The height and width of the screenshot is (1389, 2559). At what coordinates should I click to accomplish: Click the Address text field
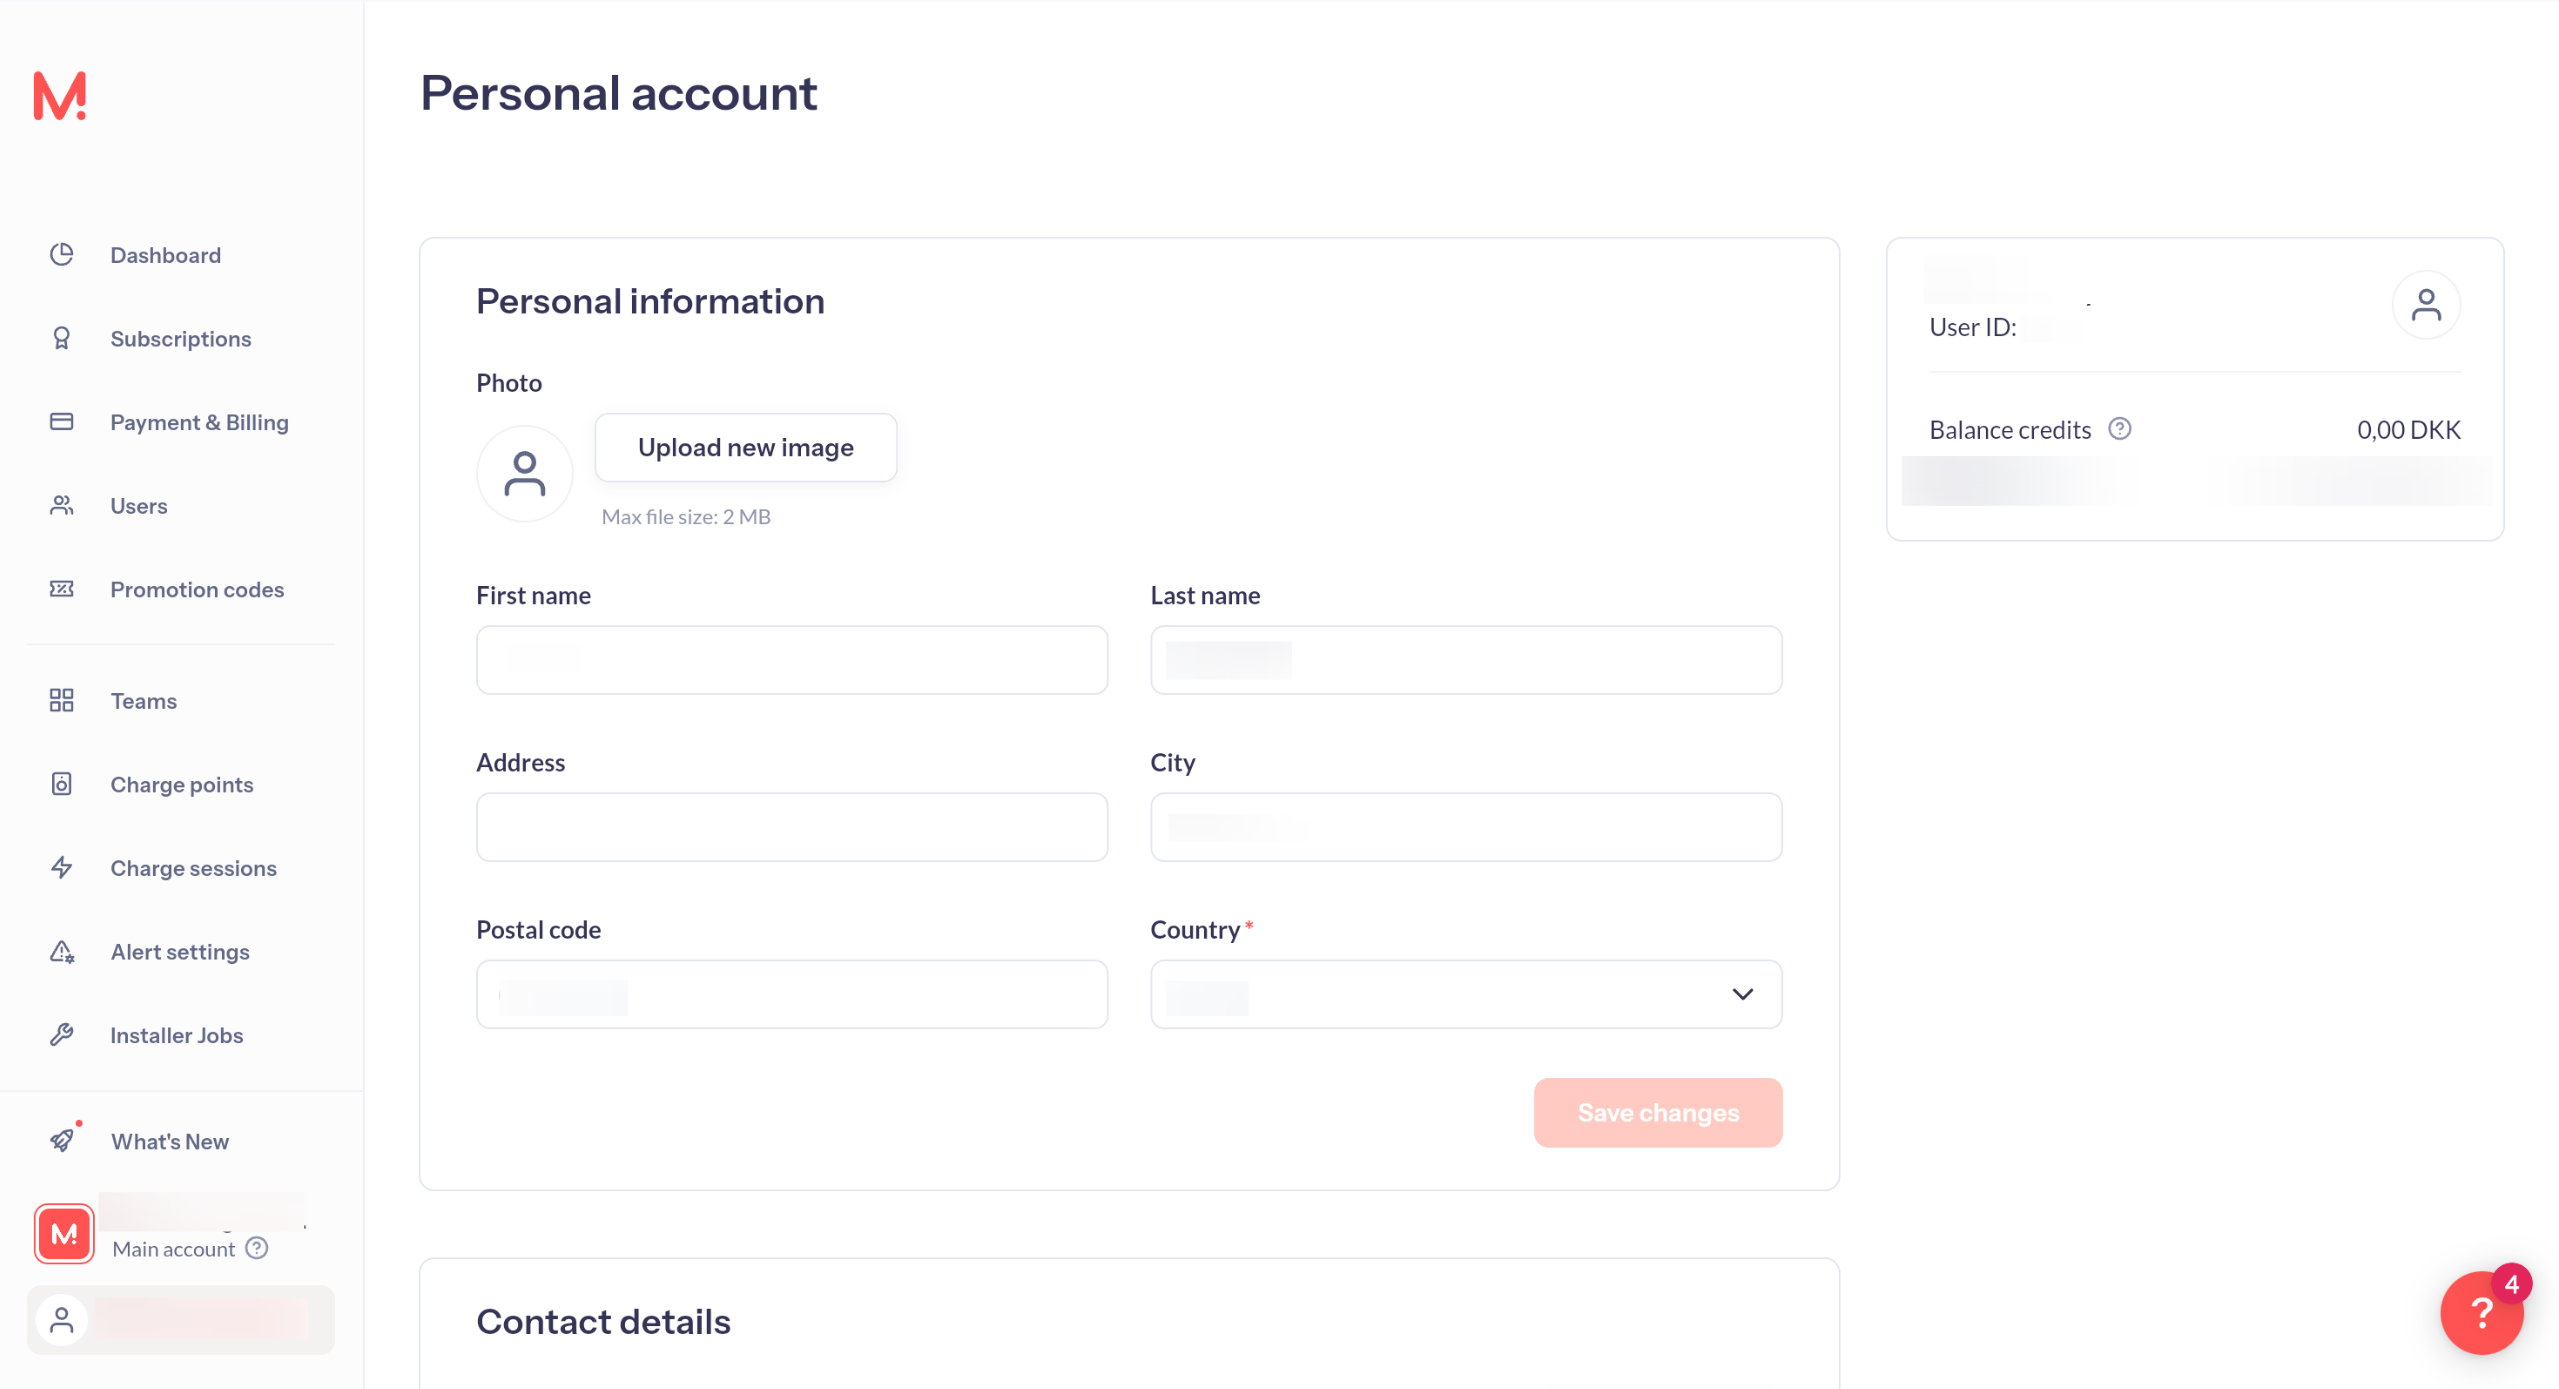(x=791, y=827)
